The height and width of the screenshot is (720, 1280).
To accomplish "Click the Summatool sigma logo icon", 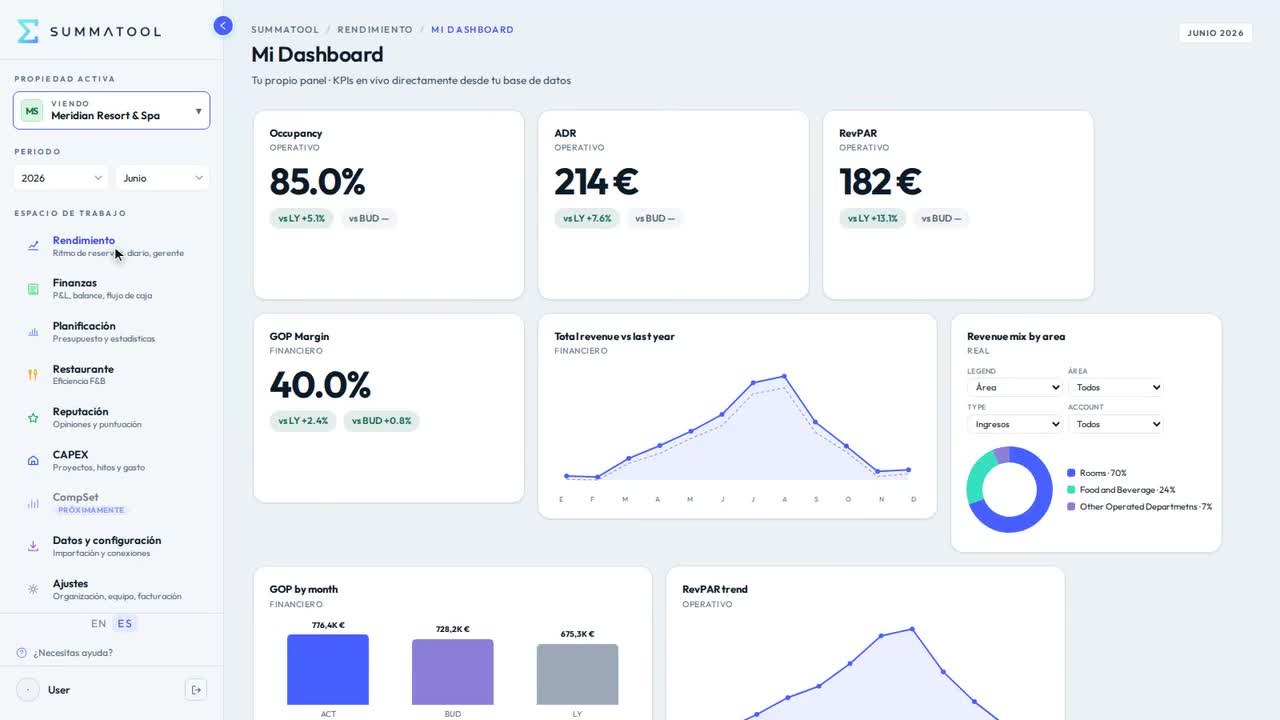I will (29, 31).
